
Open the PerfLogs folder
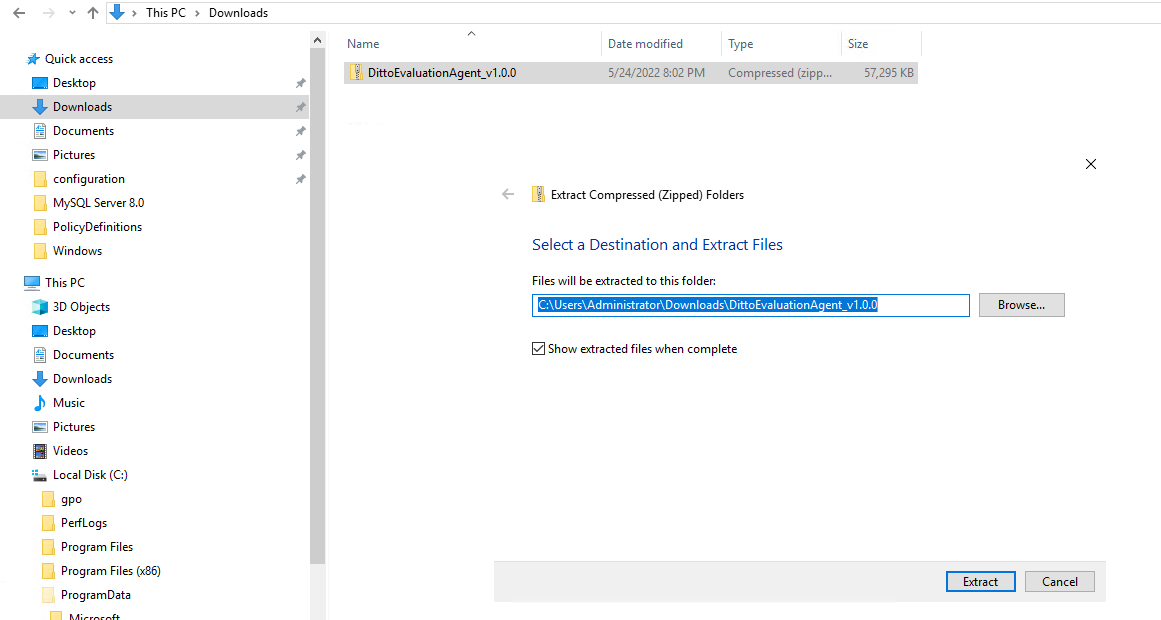[x=84, y=523]
